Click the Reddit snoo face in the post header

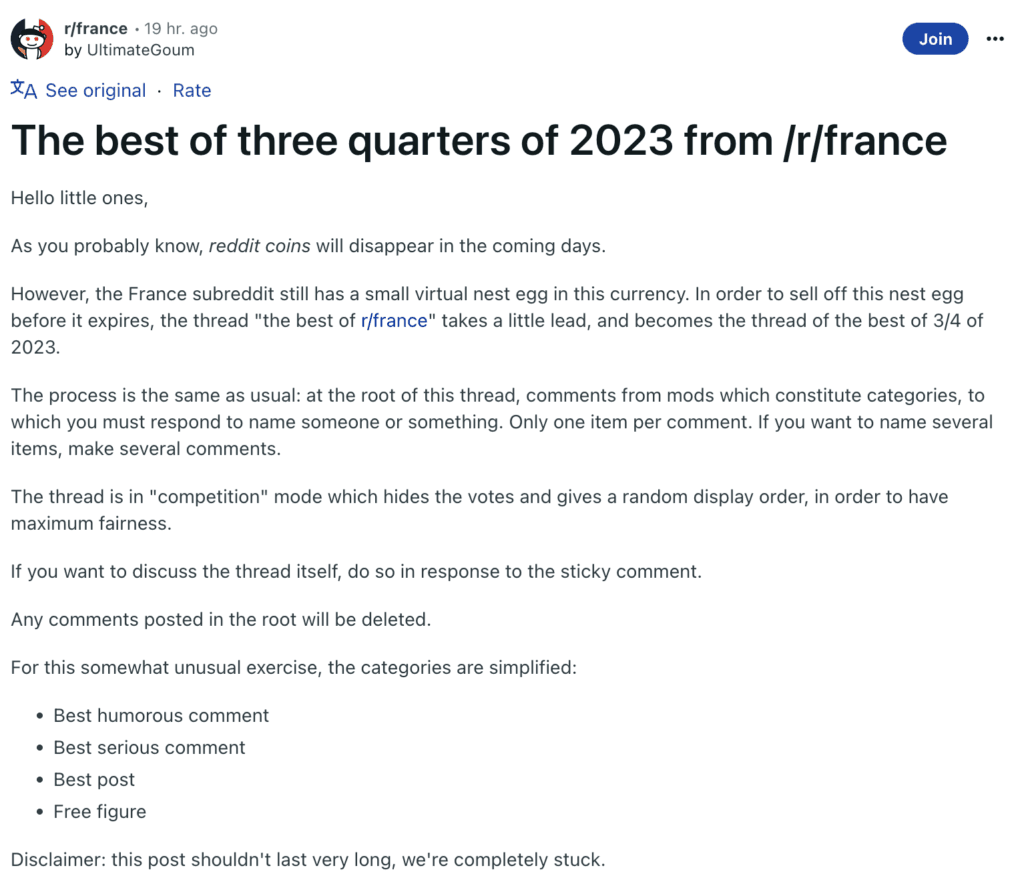pos(30,38)
